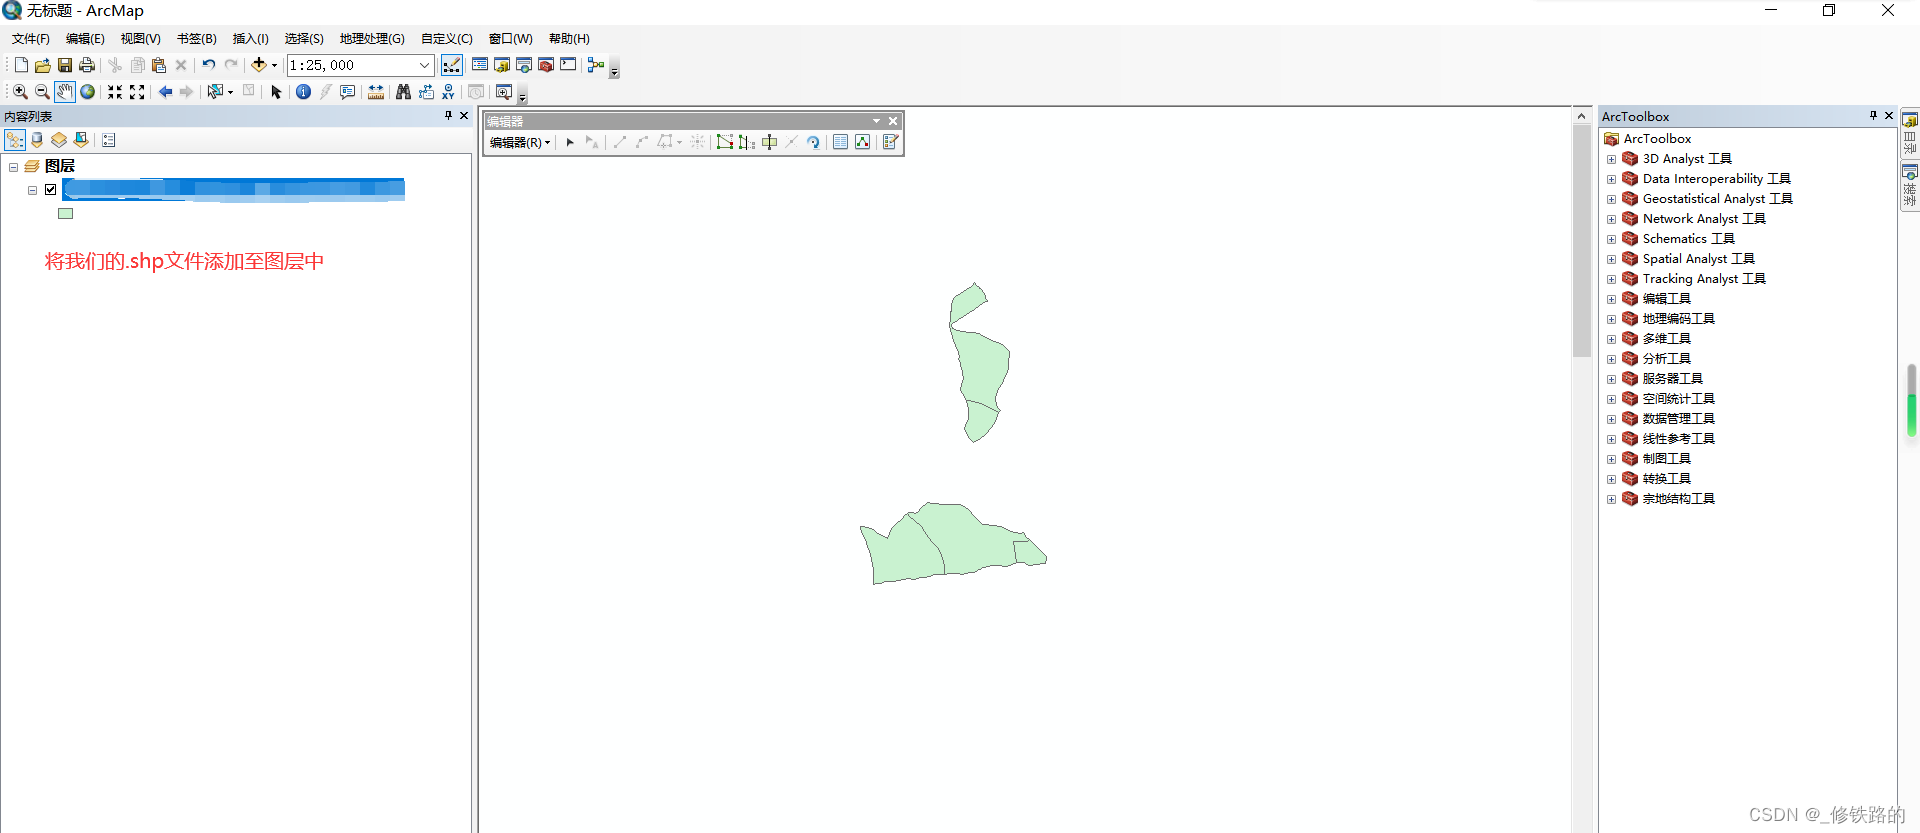Click the Full Extent globe icon
1920x833 pixels.
[87, 92]
